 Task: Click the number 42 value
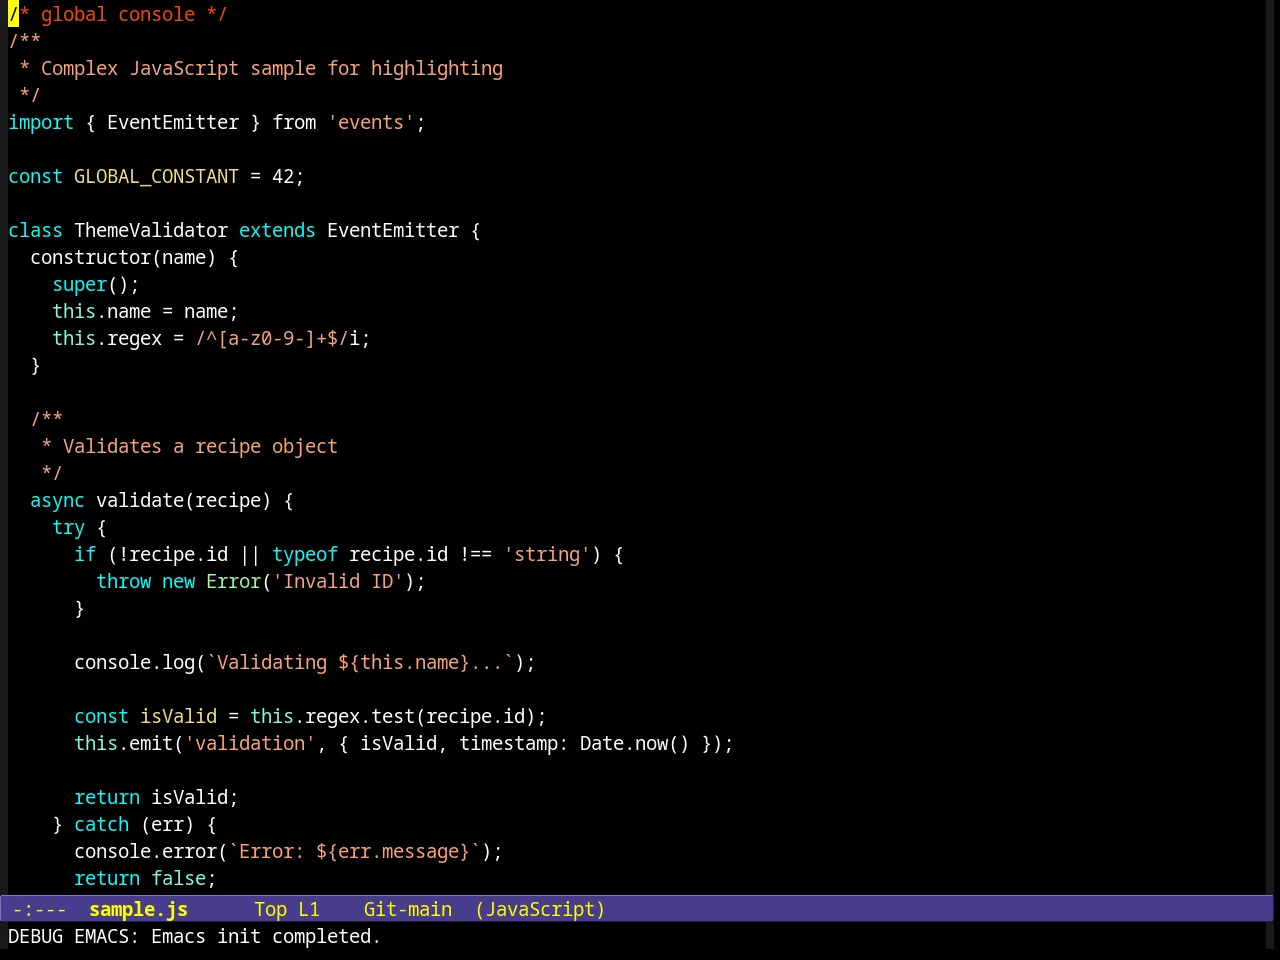283,176
